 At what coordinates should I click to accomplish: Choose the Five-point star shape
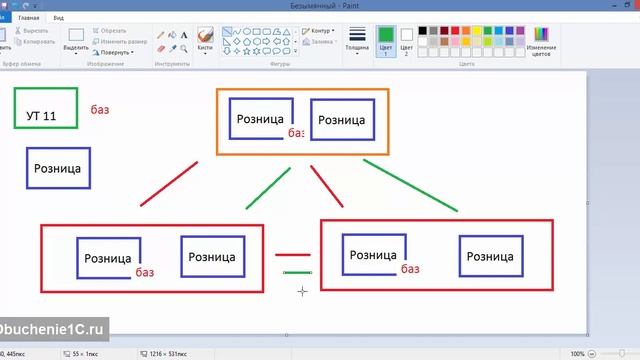(247, 51)
